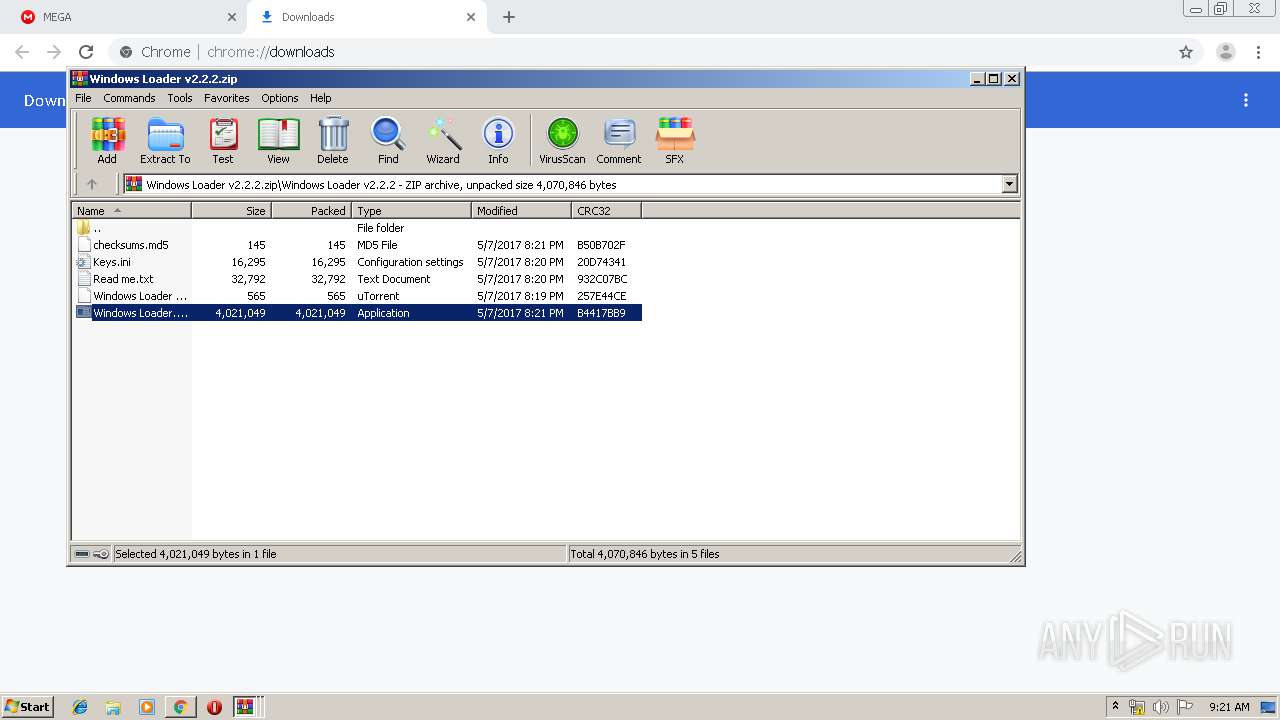Launch Internet Explorer from taskbar

[80, 707]
